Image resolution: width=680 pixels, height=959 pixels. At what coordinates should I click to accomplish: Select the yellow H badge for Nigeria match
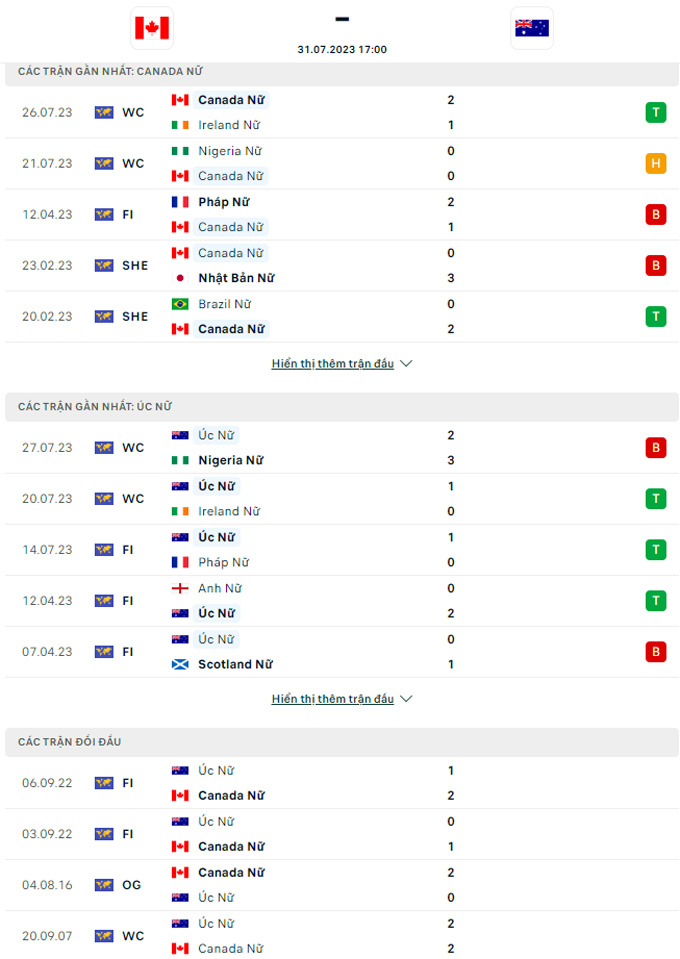(x=656, y=163)
